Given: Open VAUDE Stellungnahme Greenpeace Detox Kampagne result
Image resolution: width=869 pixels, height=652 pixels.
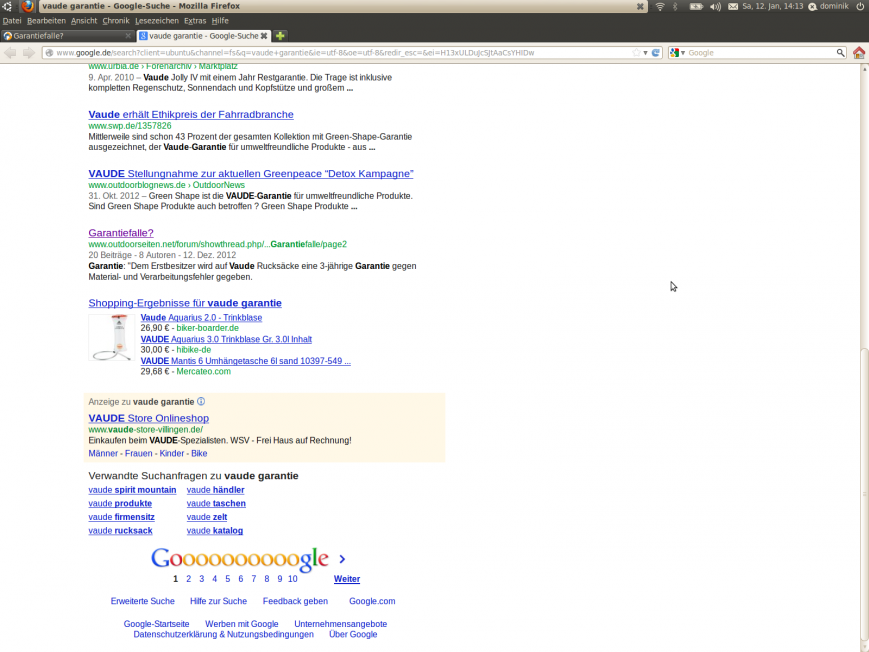Looking at the screenshot, I should (x=251, y=174).
